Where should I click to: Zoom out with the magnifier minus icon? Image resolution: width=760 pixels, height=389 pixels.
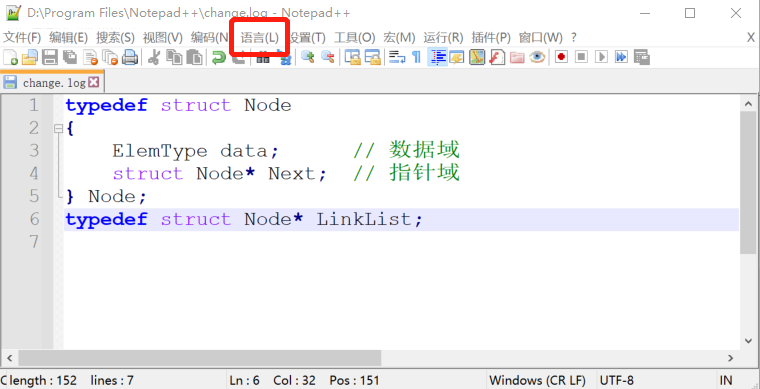[328, 57]
